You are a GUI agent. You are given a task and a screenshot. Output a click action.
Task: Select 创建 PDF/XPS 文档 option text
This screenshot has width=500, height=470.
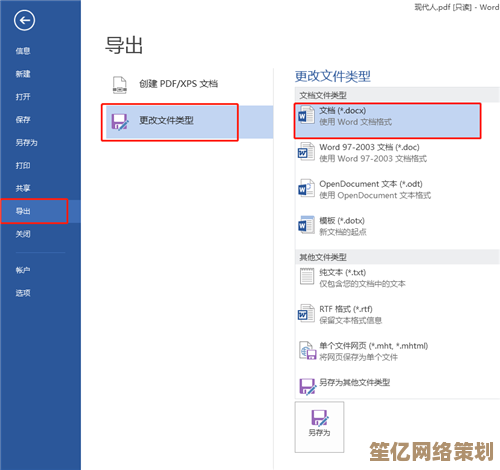(178, 84)
